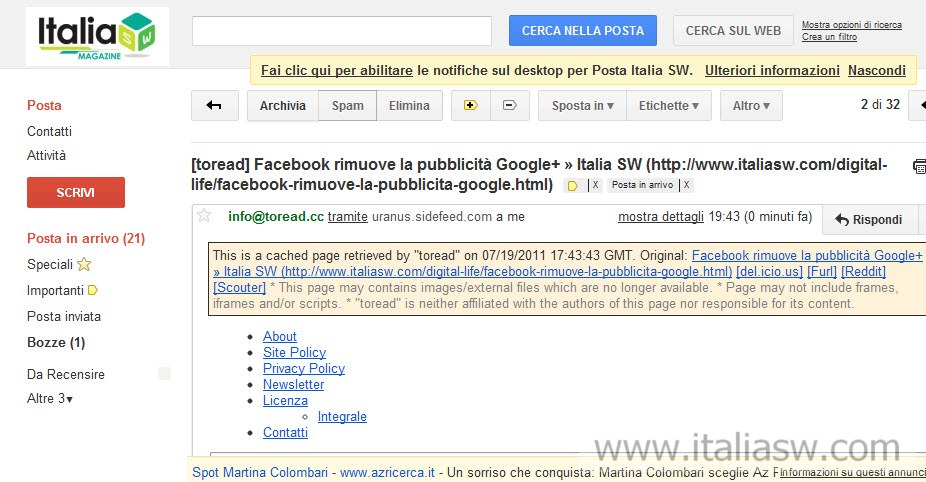Click the Archivia button
The width and height of the screenshot is (926, 482).
point(283,106)
